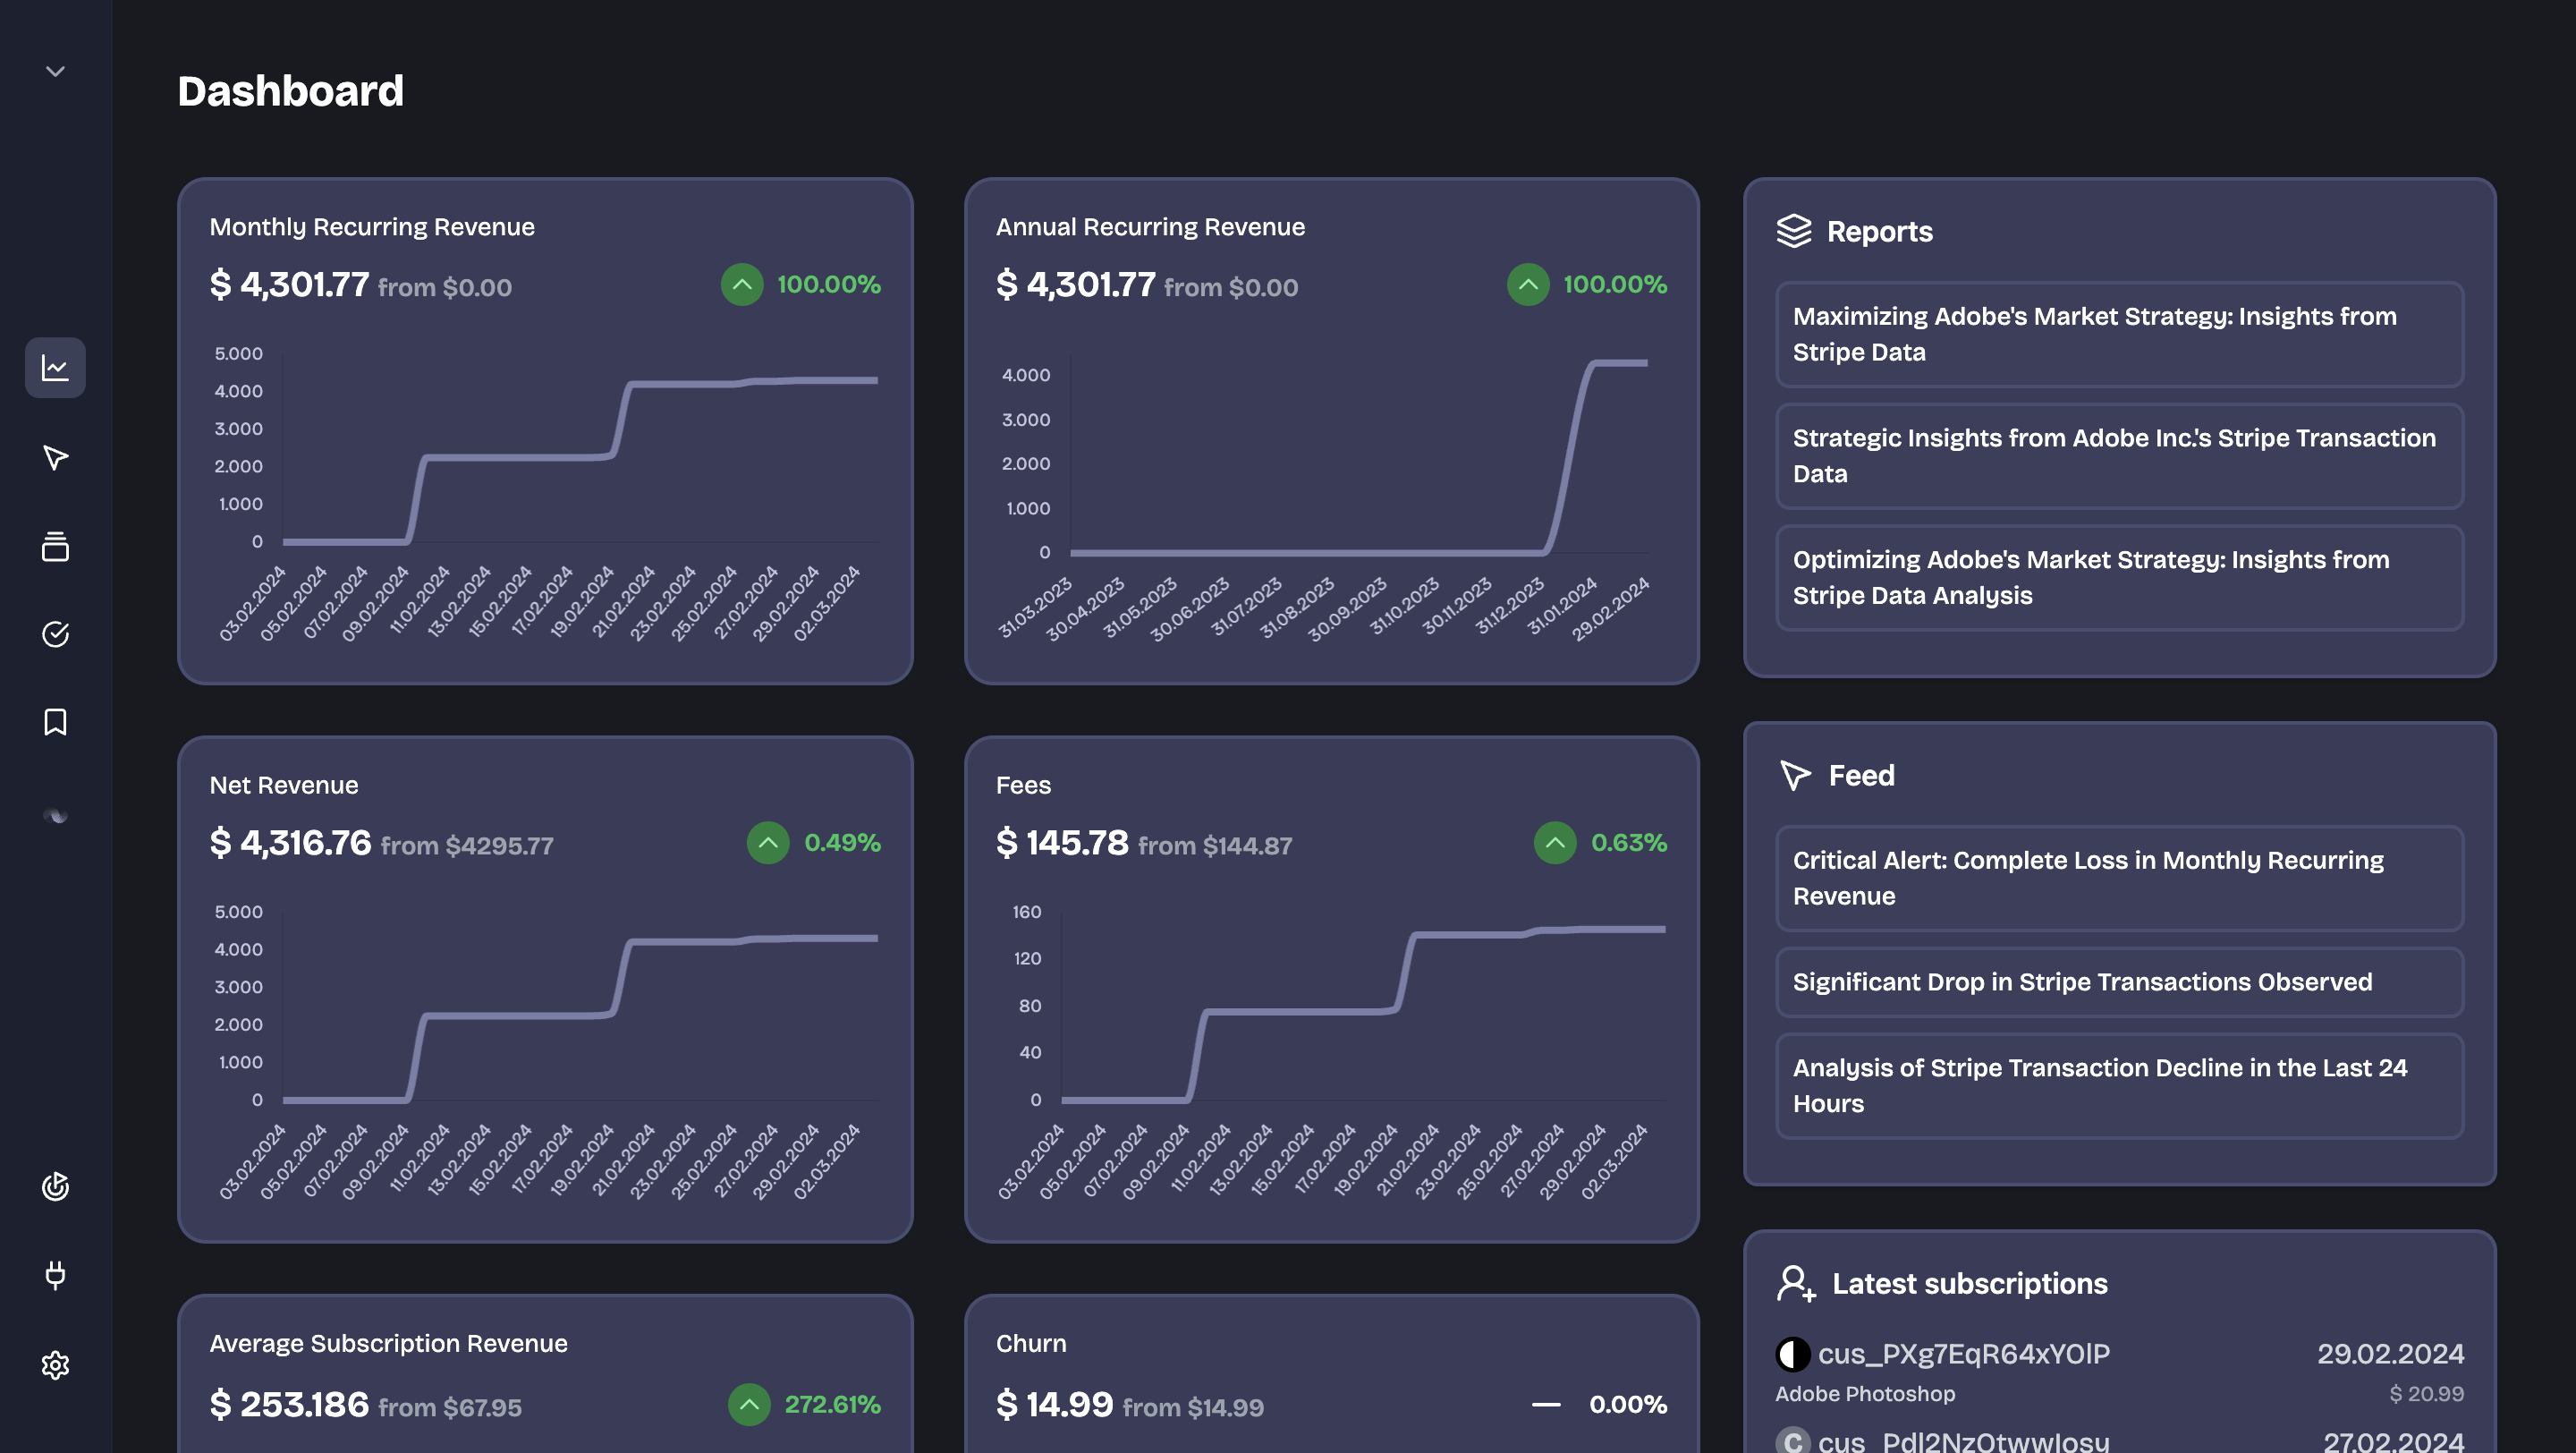Image resolution: width=2576 pixels, height=1453 pixels.
Task: Click the Reports layers icon
Action: click(x=1794, y=231)
